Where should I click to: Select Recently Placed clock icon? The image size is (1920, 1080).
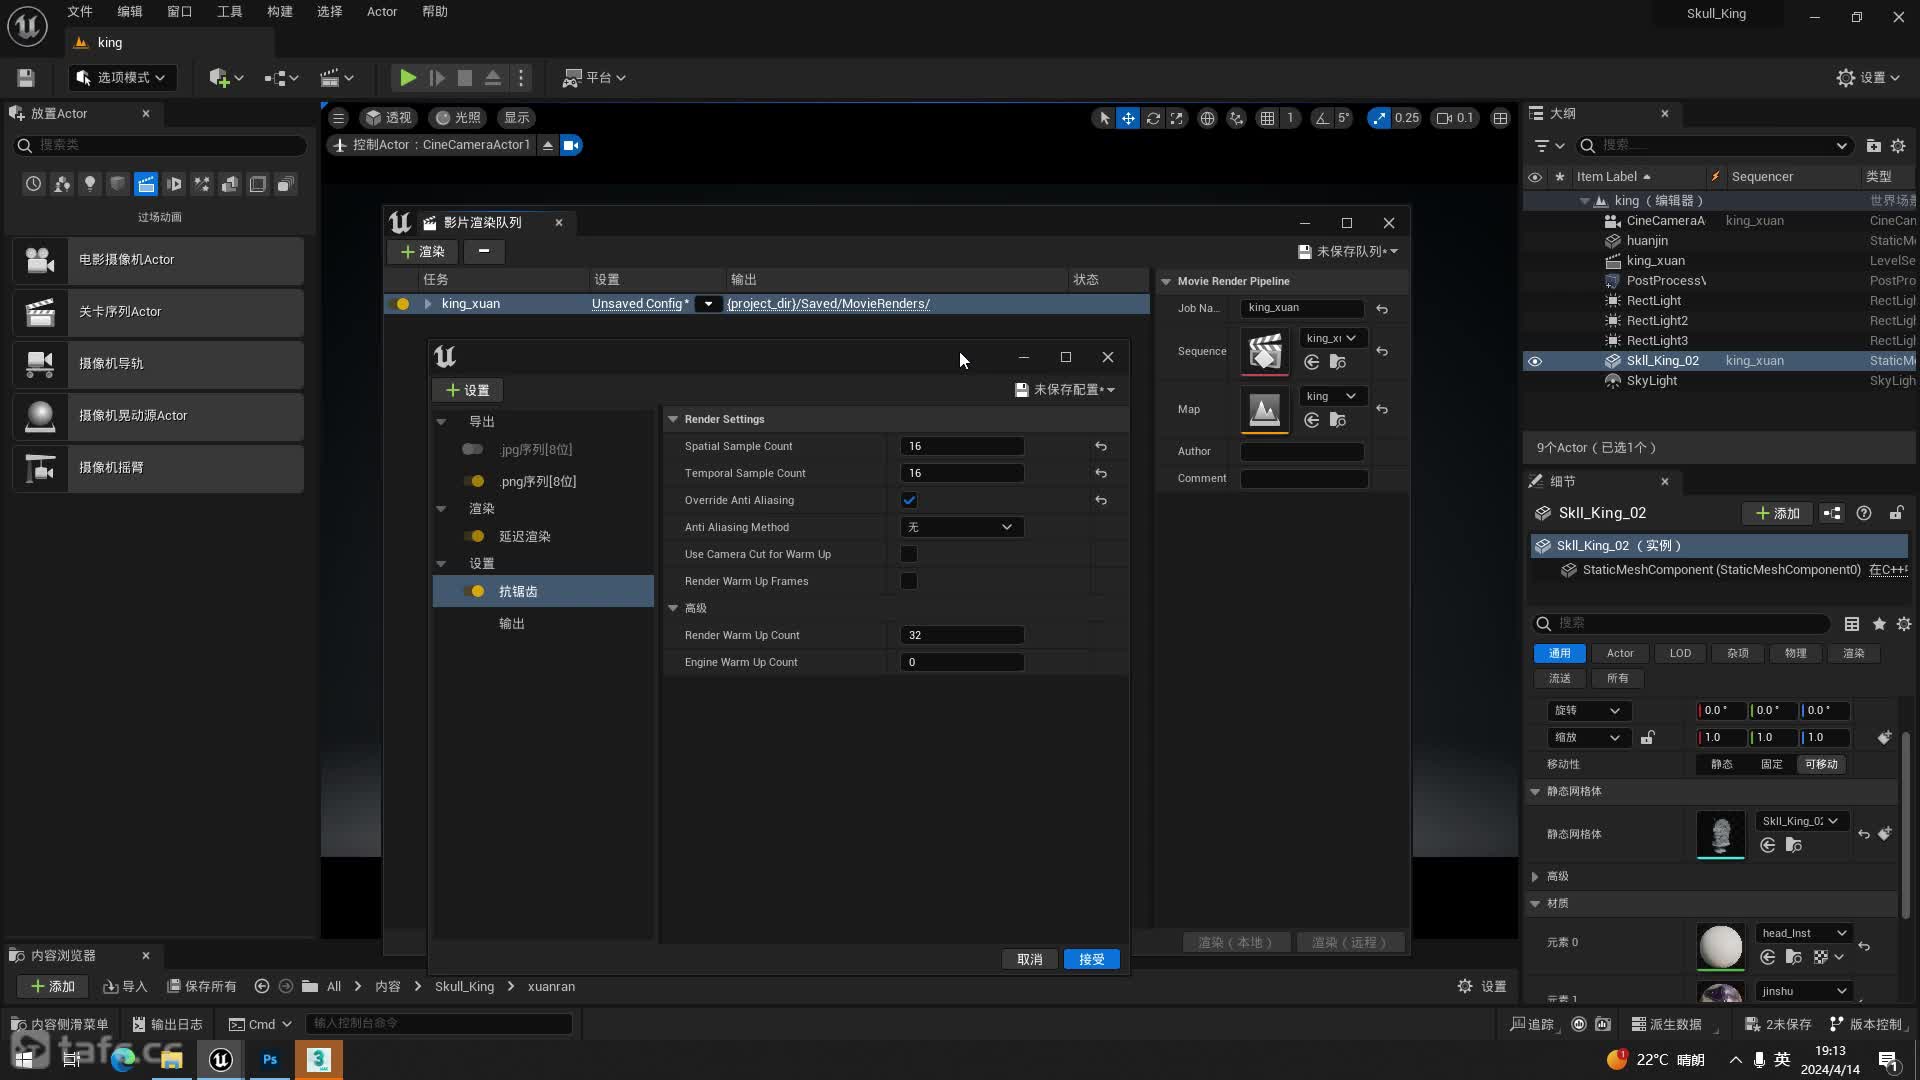click(x=34, y=184)
